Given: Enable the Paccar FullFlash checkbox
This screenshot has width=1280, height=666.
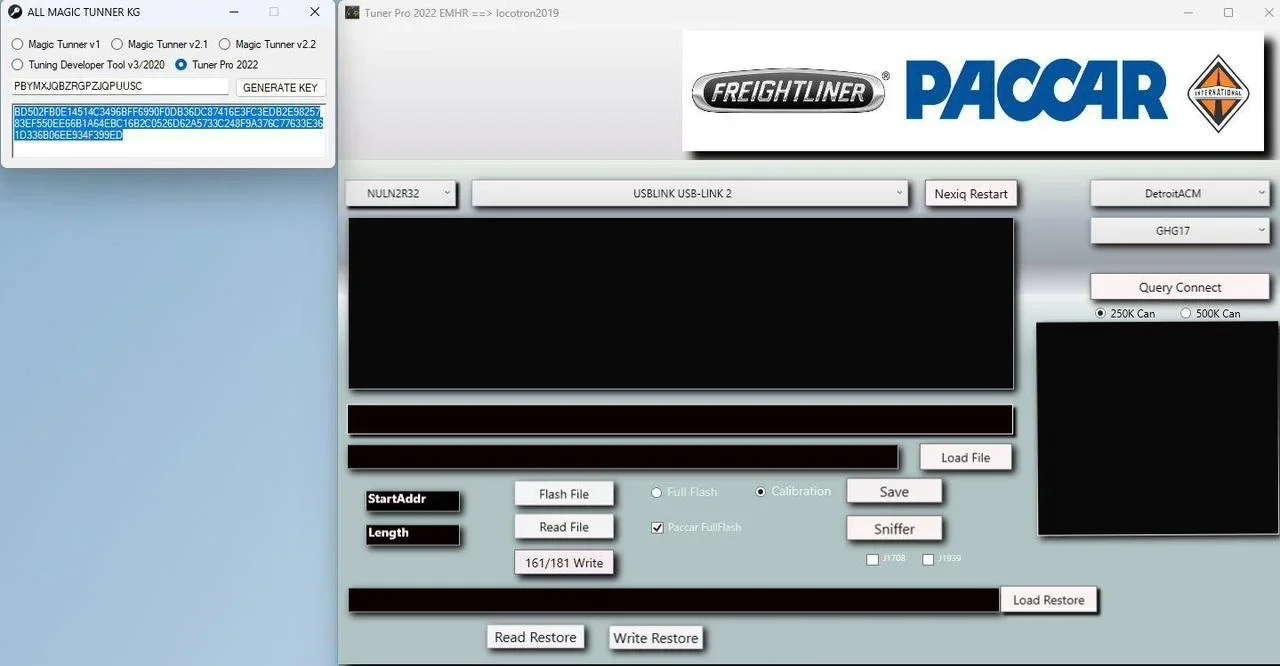Looking at the screenshot, I should [x=657, y=527].
